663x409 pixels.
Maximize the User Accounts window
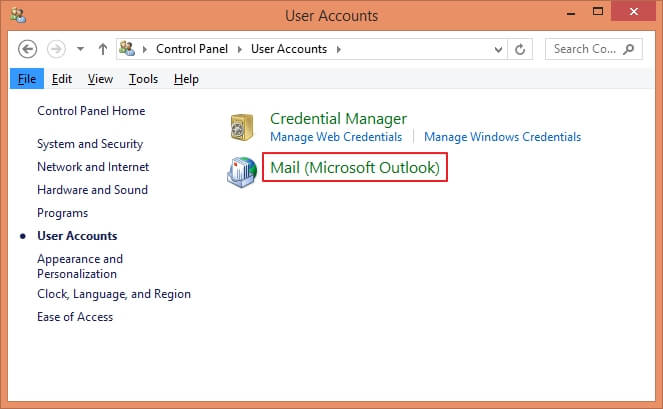598,11
